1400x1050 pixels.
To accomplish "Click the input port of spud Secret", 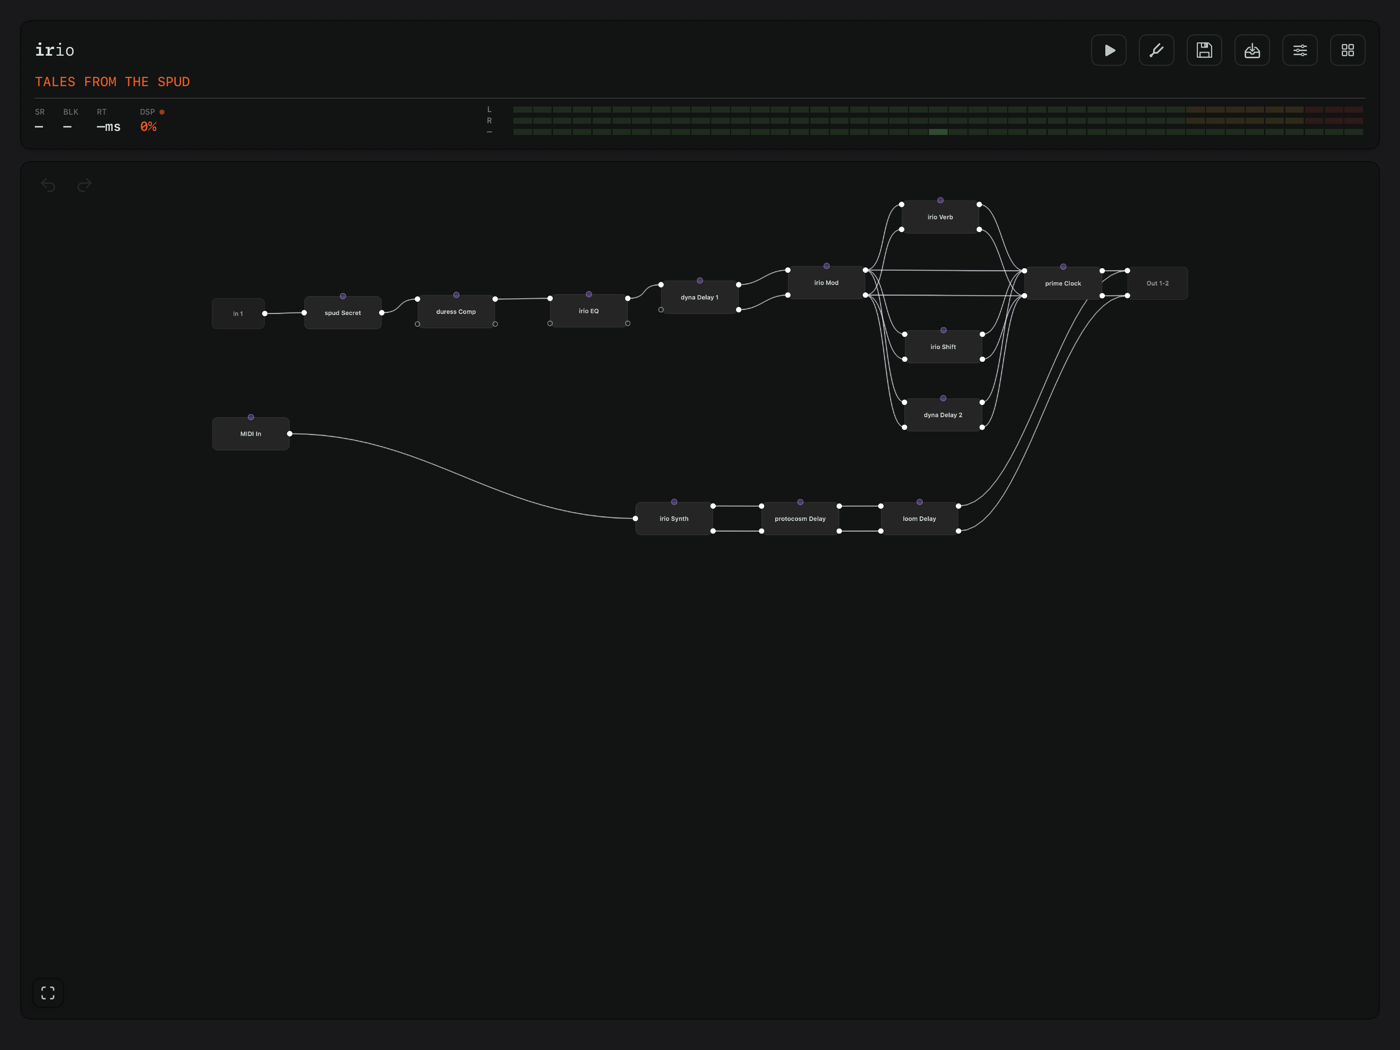I will [x=305, y=313].
